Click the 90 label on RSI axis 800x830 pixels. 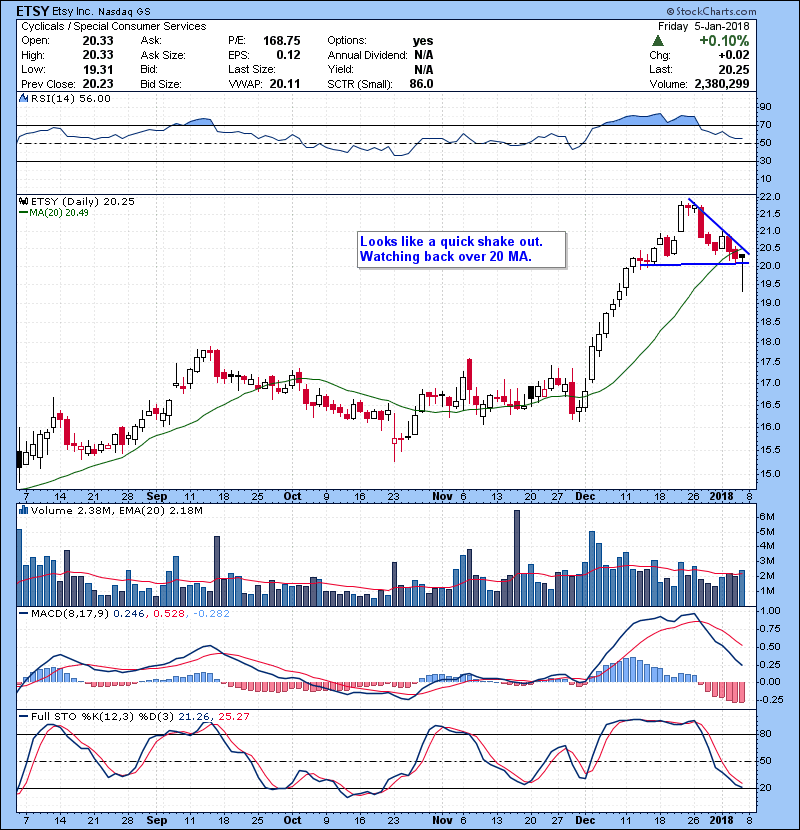[x=766, y=107]
